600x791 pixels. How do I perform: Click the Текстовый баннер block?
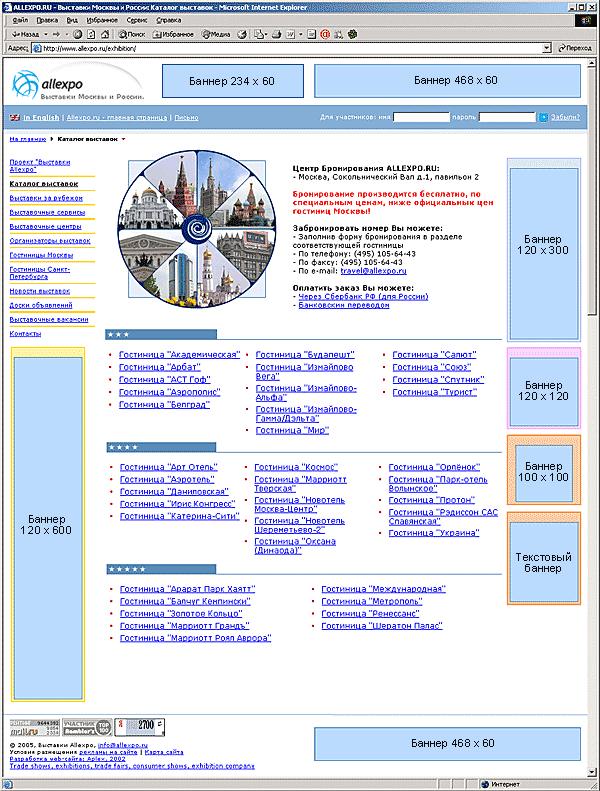(543, 558)
